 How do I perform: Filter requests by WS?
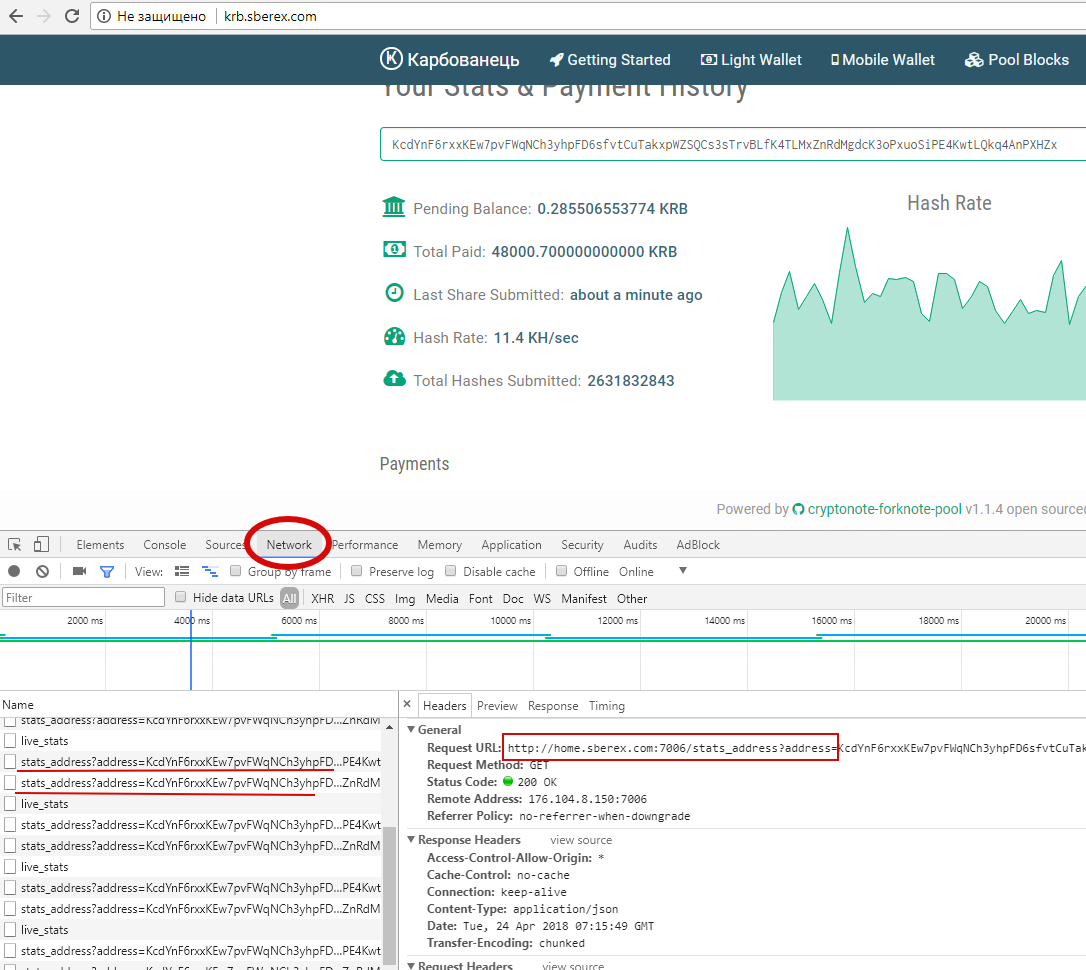tap(542, 598)
